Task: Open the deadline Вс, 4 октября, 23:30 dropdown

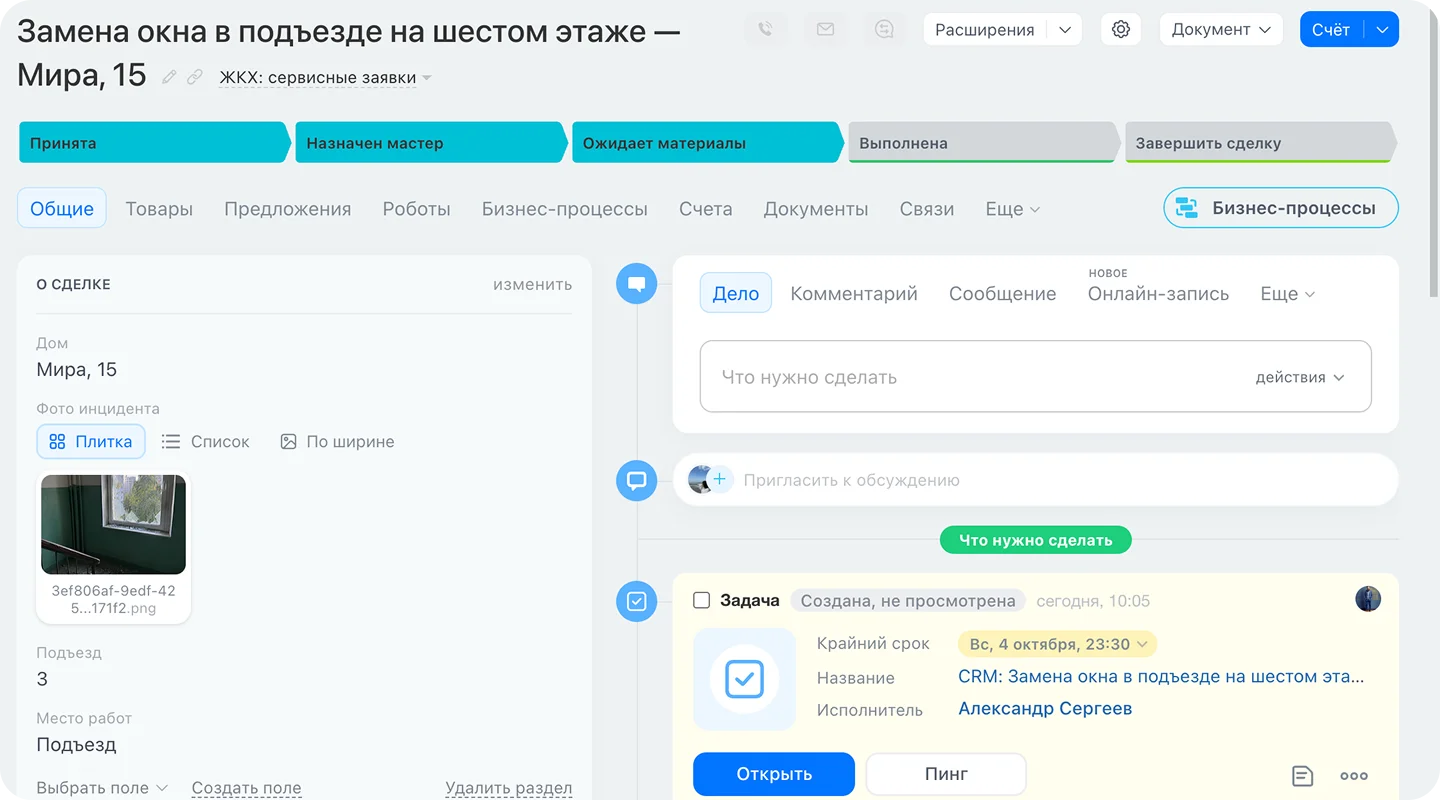Action: pyautogui.click(x=1058, y=644)
